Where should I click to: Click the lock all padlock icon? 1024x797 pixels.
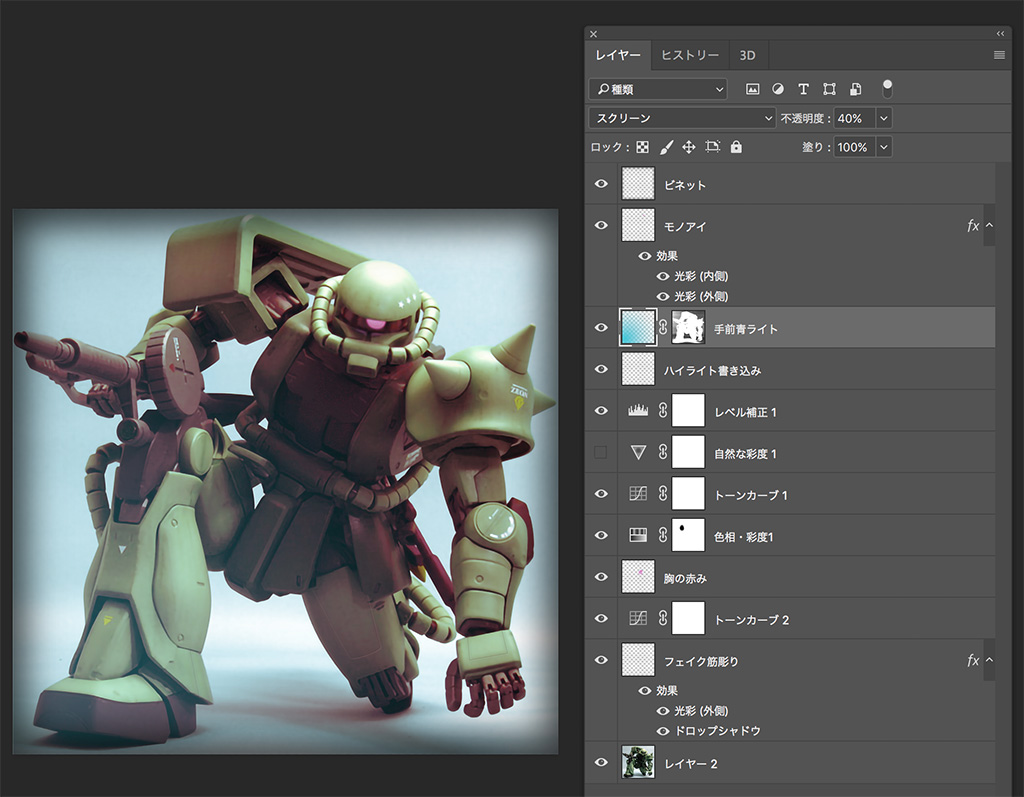pyautogui.click(x=736, y=147)
